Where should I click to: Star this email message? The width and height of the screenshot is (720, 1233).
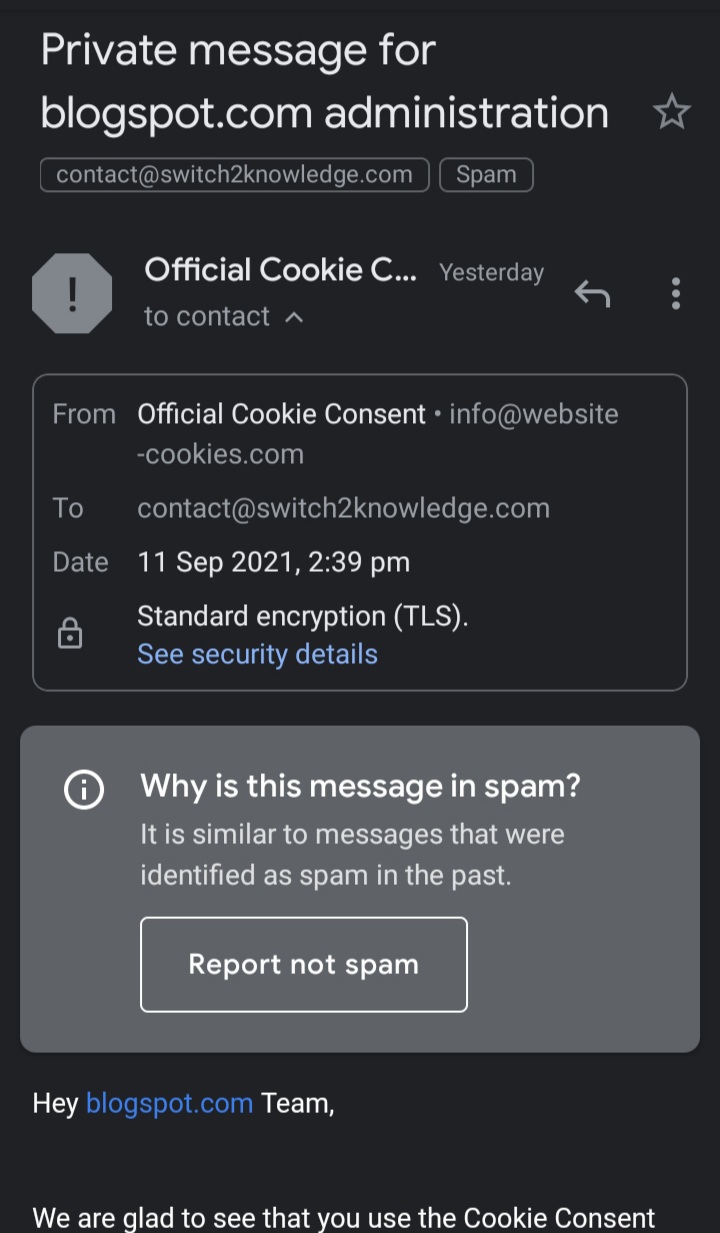[671, 112]
